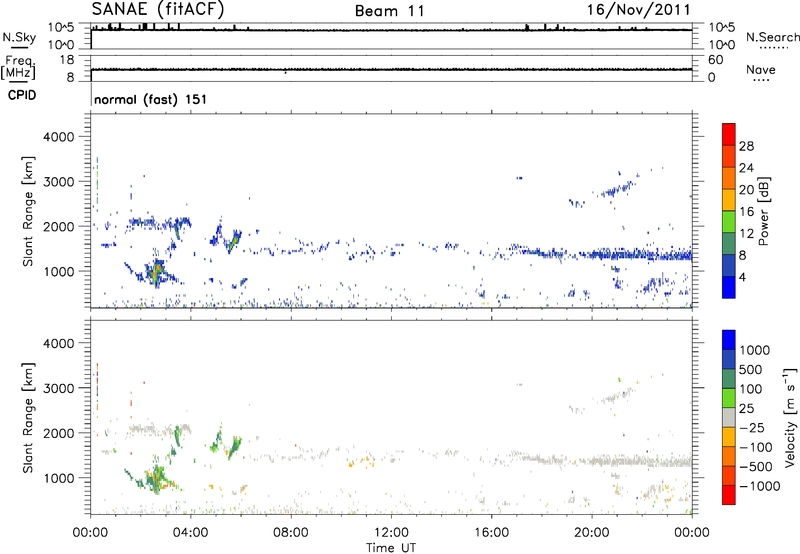Select the CPID row label
This screenshot has height=554, width=800.
coord(22,95)
